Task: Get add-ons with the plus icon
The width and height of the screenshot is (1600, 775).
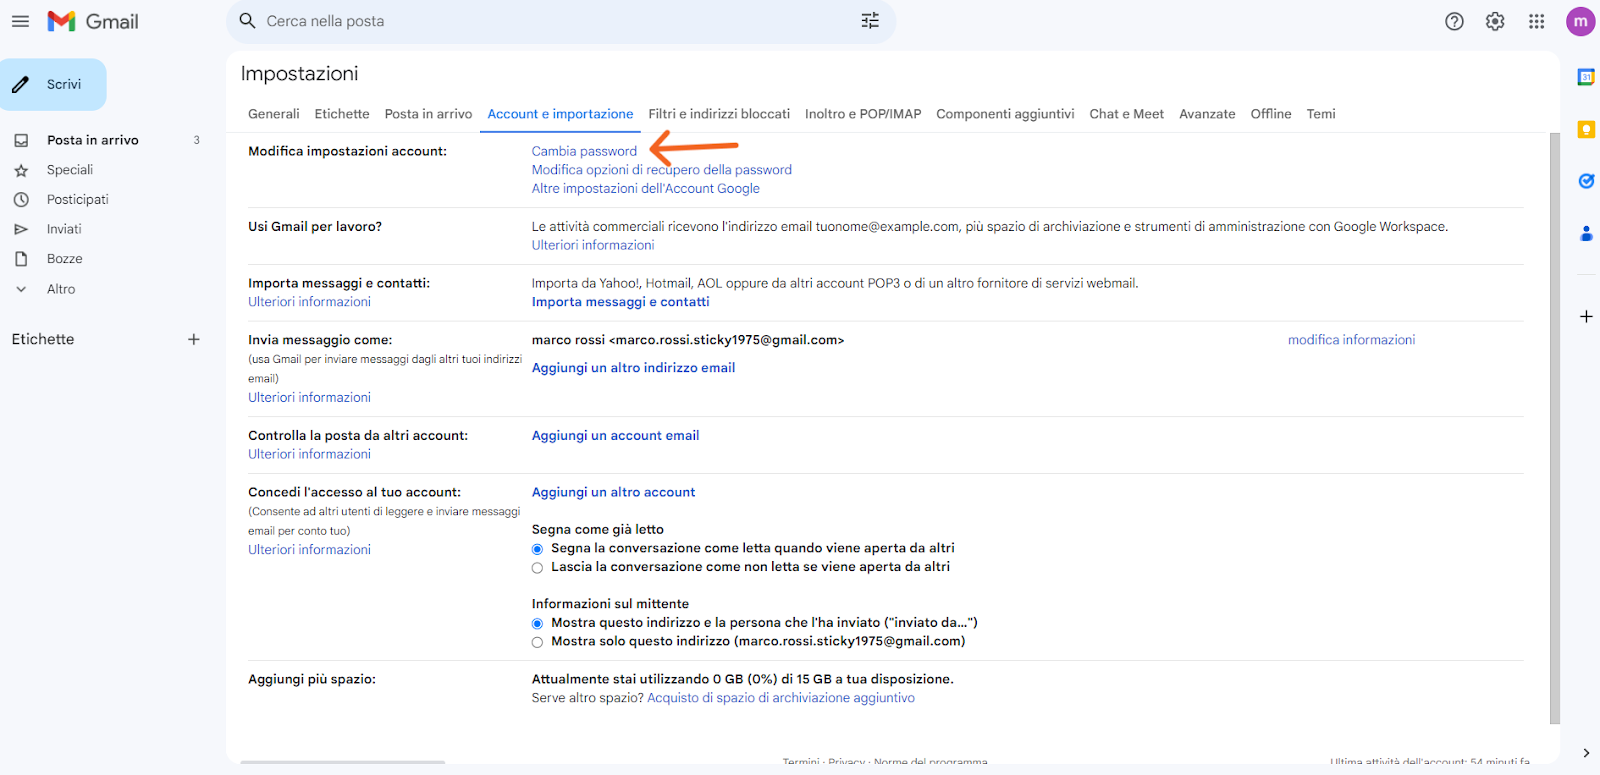Action: click(x=1586, y=316)
